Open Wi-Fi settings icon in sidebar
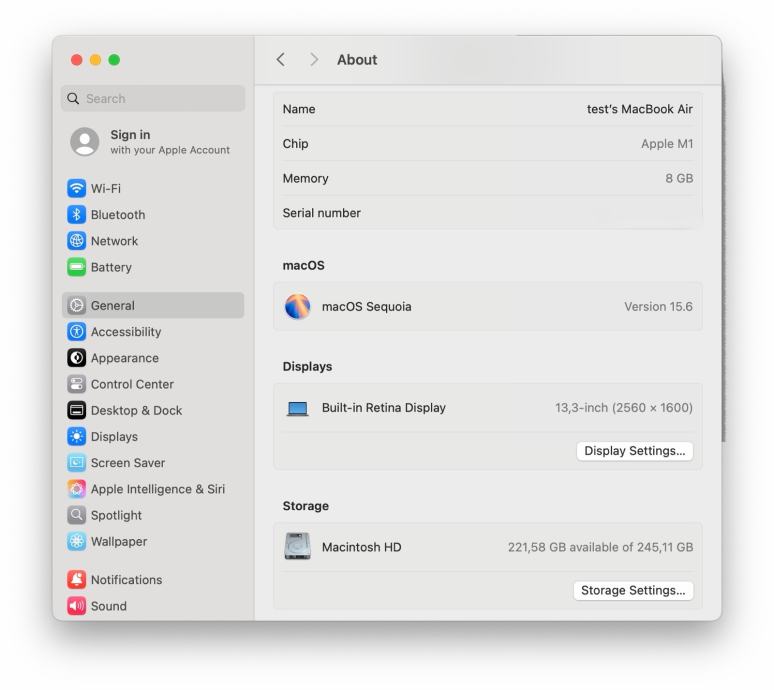The height and width of the screenshot is (690, 774). pos(77,188)
